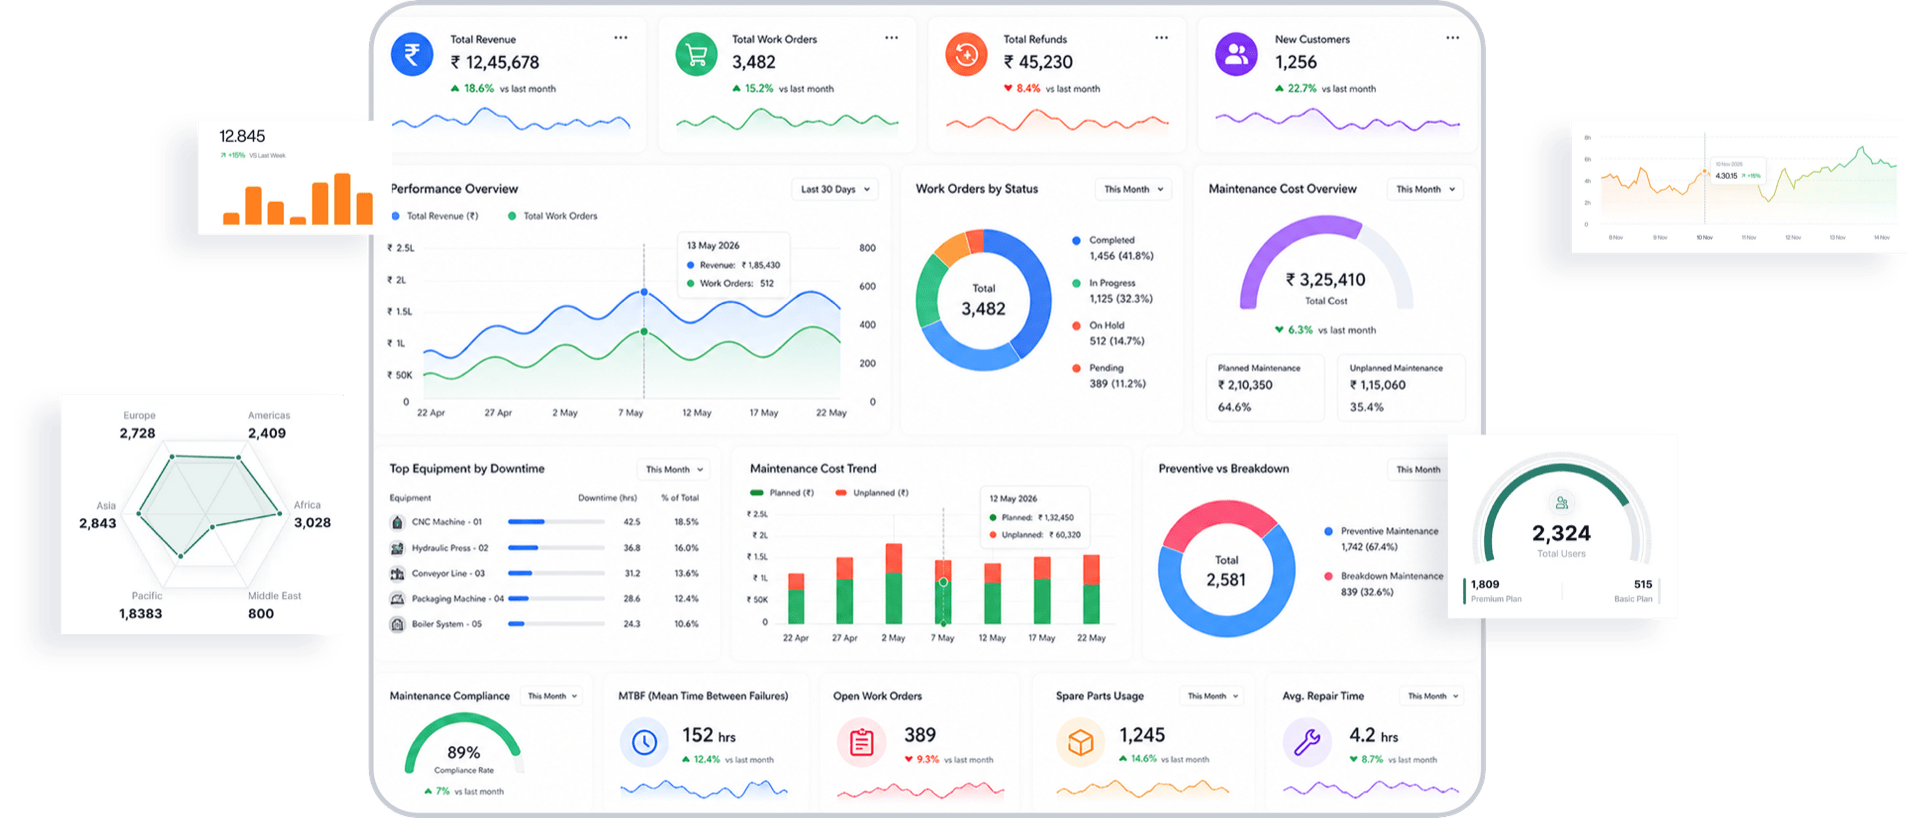Open the Total Revenue card options menu
Screen dimensions: 1920x818
tap(621, 38)
